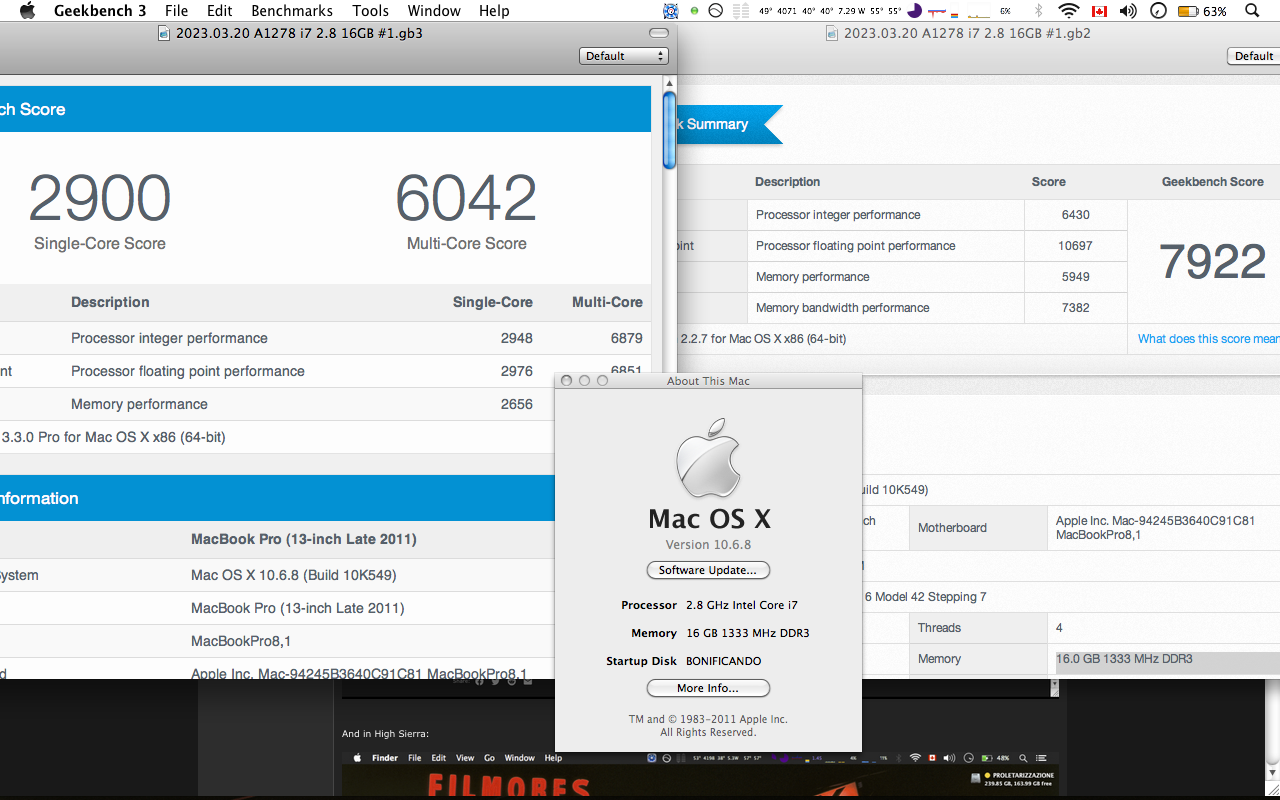
Task: Open the Bluetooth menu bar icon
Action: pos(1038,11)
